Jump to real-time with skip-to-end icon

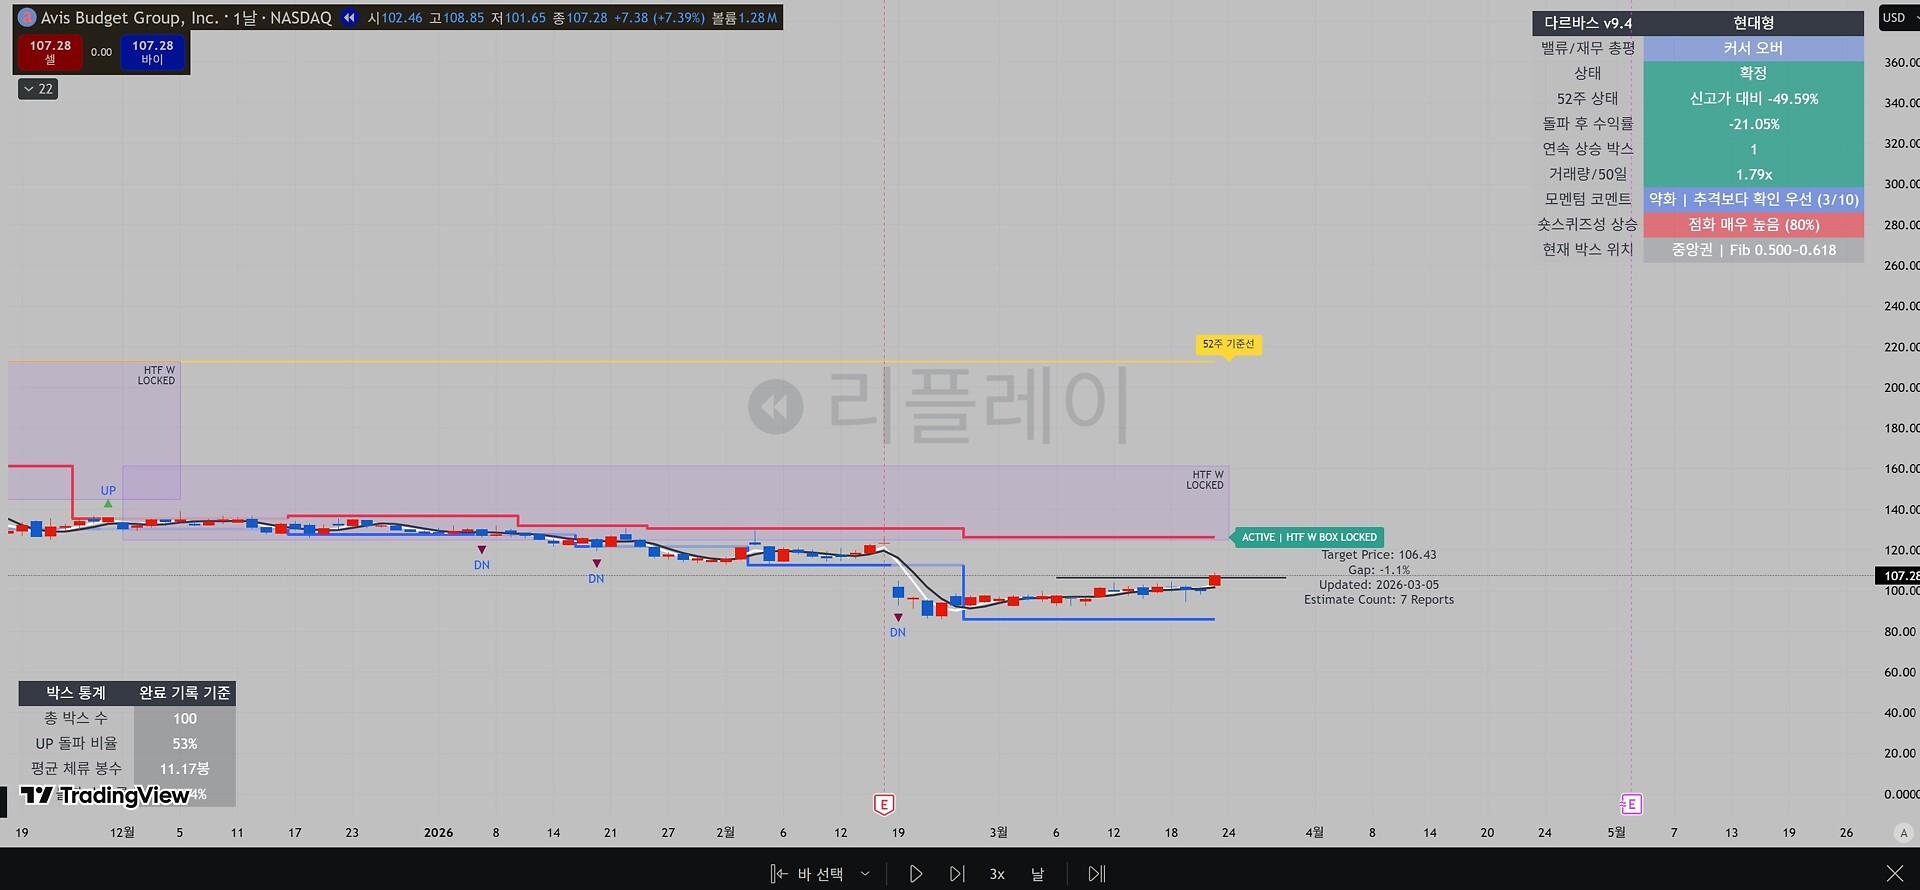pos(1097,874)
